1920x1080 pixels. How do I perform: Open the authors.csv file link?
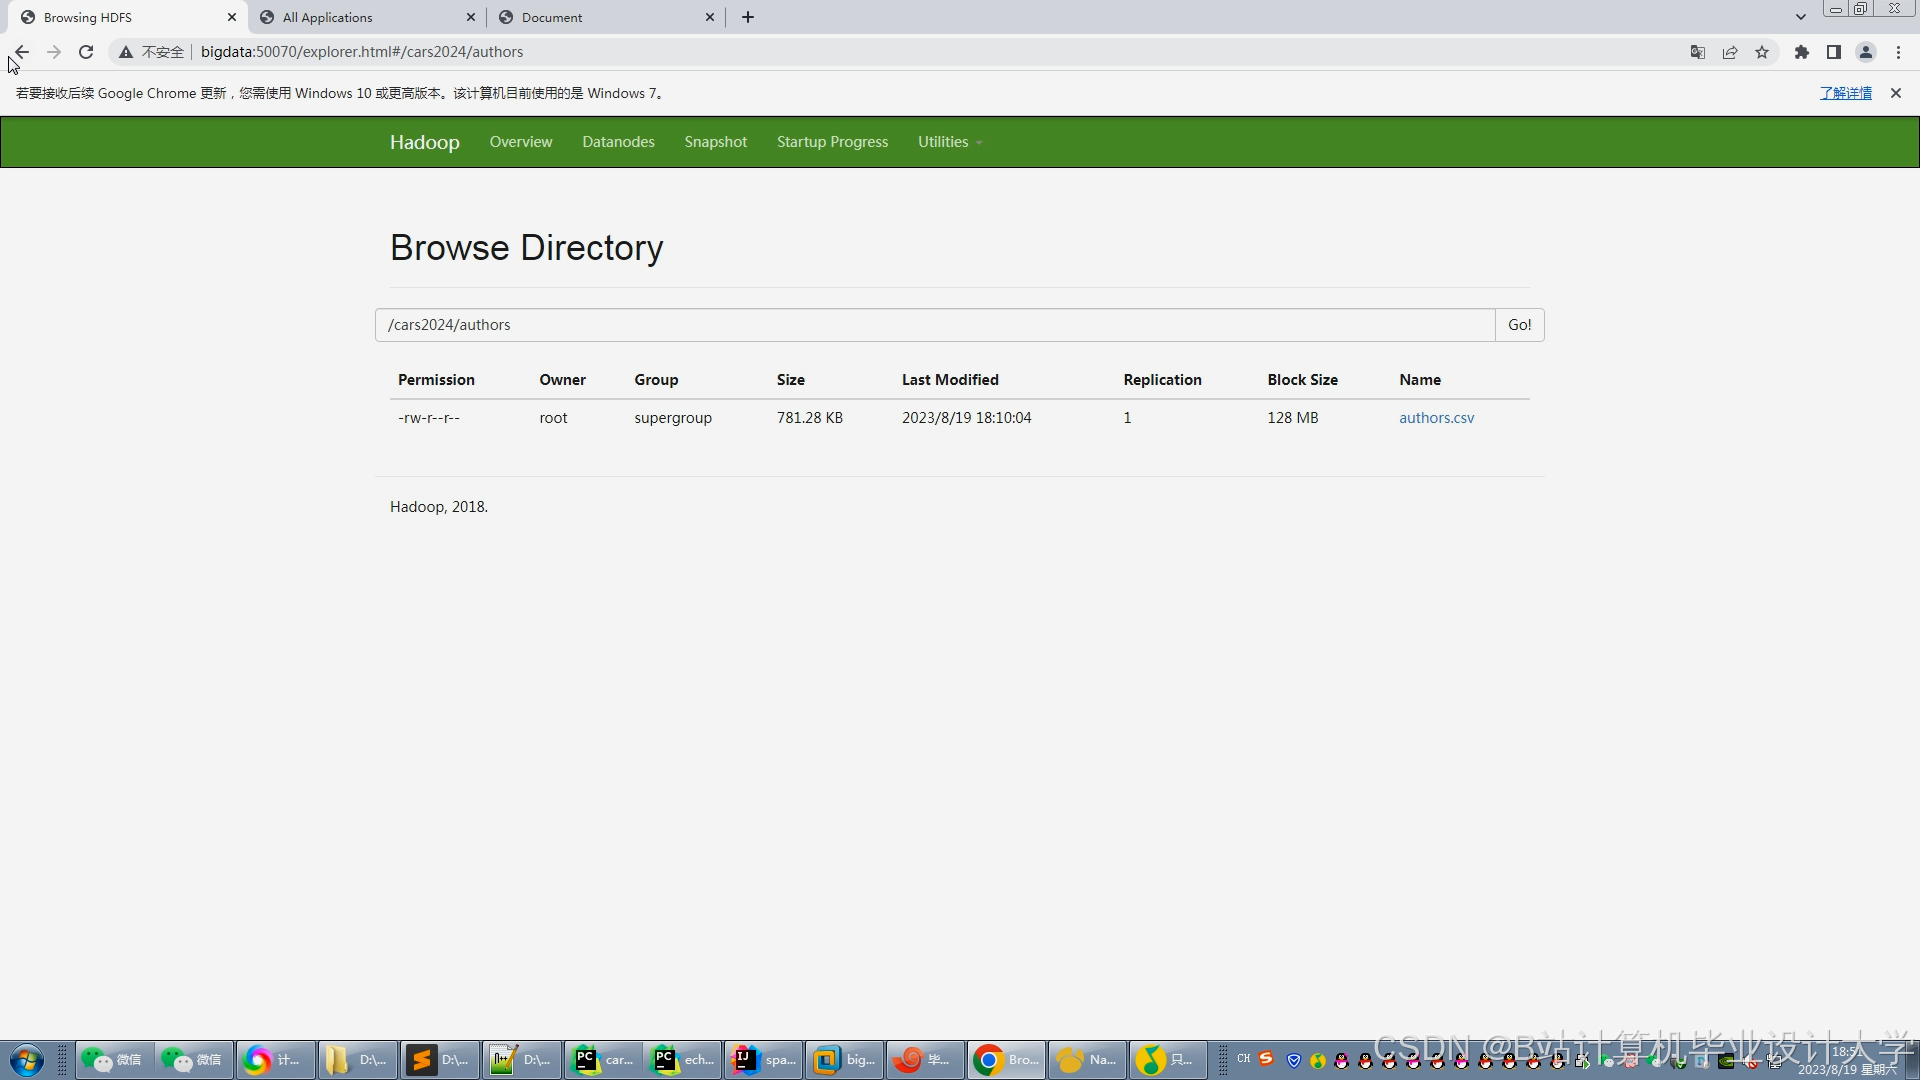(1436, 417)
